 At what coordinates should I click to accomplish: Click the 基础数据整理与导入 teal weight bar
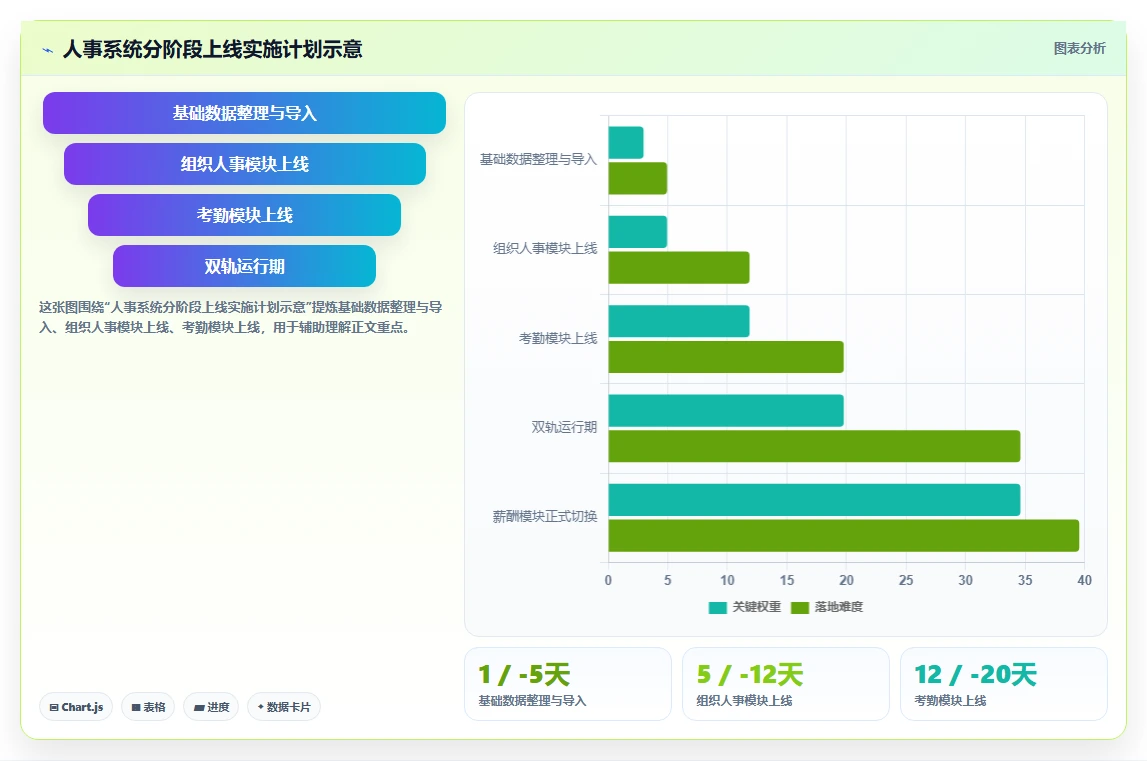coord(625,143)
